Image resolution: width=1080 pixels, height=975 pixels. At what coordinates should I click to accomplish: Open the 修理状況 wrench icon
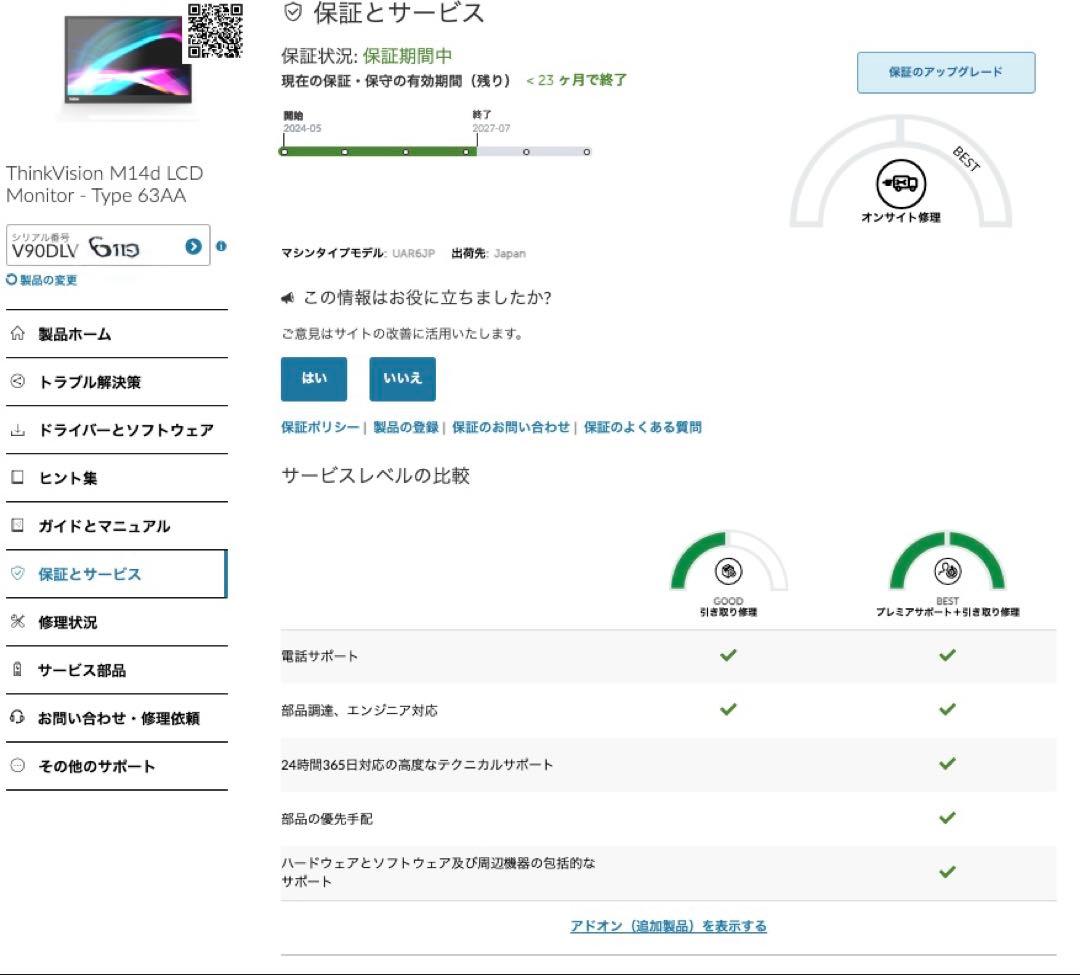pos(16,622)
